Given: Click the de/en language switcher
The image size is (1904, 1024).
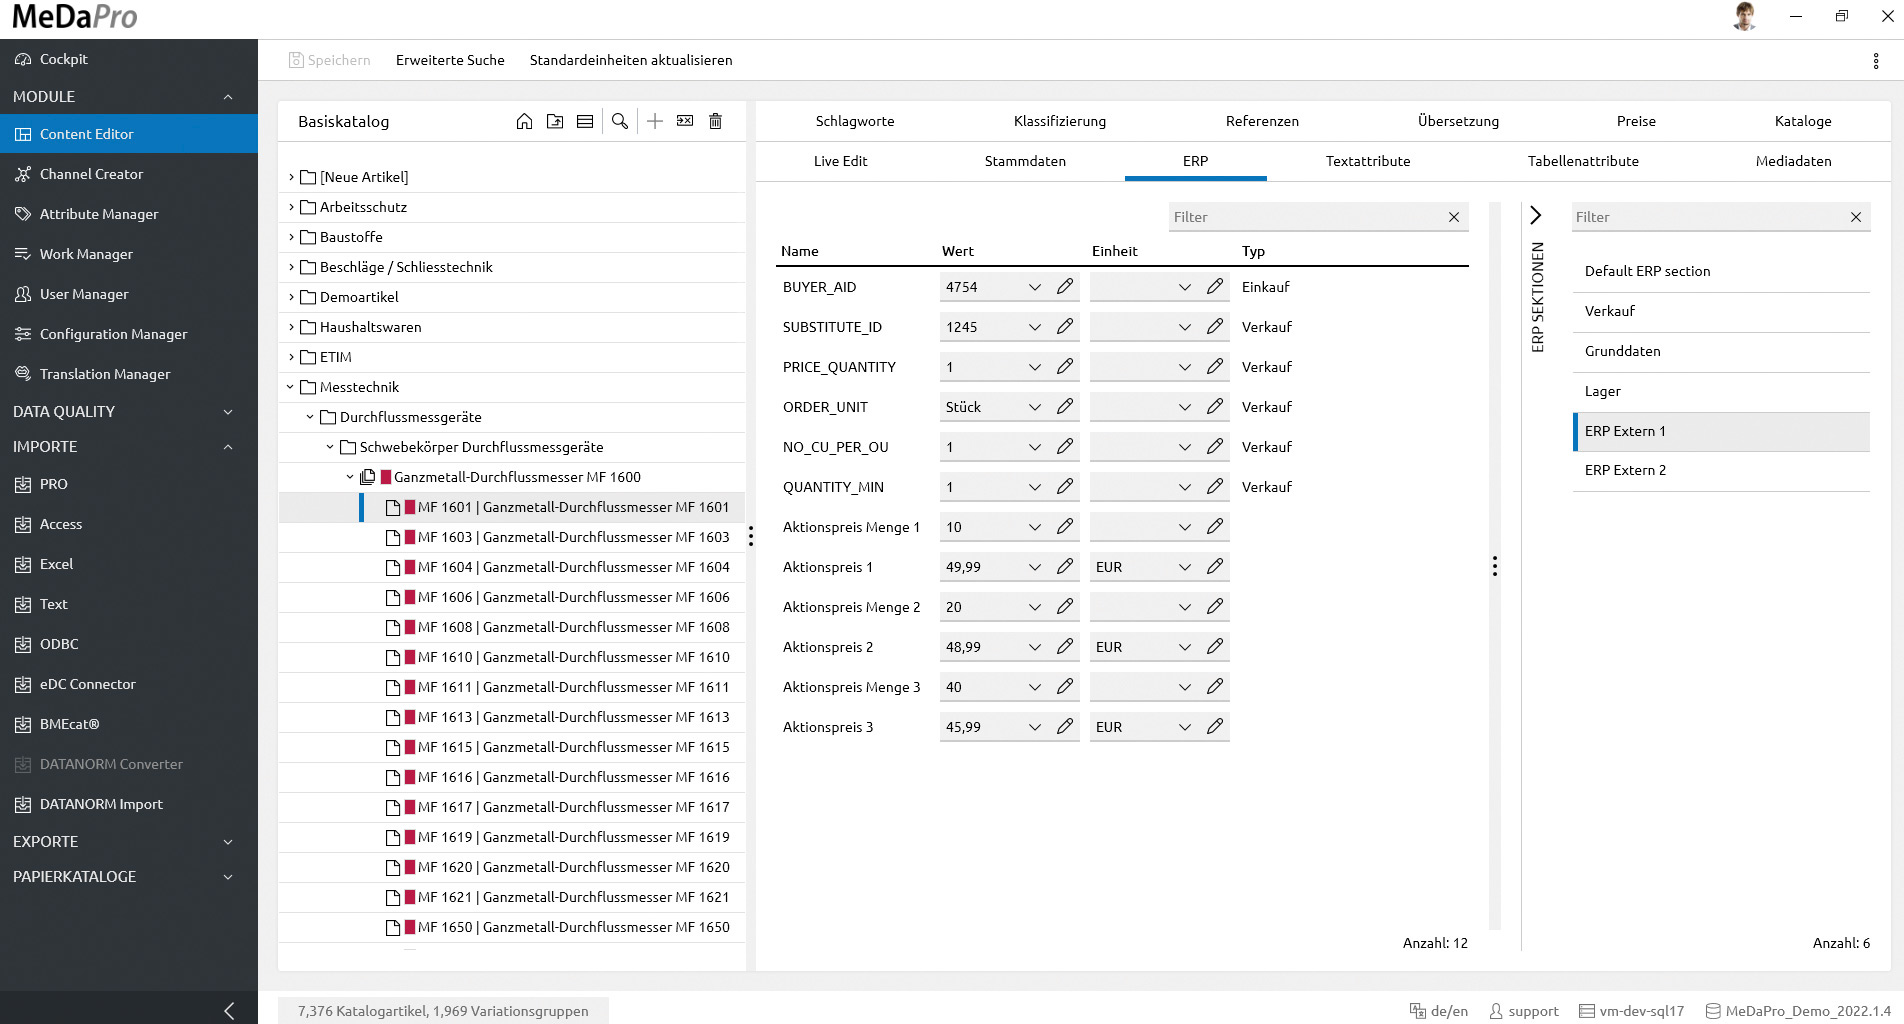Looking at the screenshot, I should tap(1439, 1011).
